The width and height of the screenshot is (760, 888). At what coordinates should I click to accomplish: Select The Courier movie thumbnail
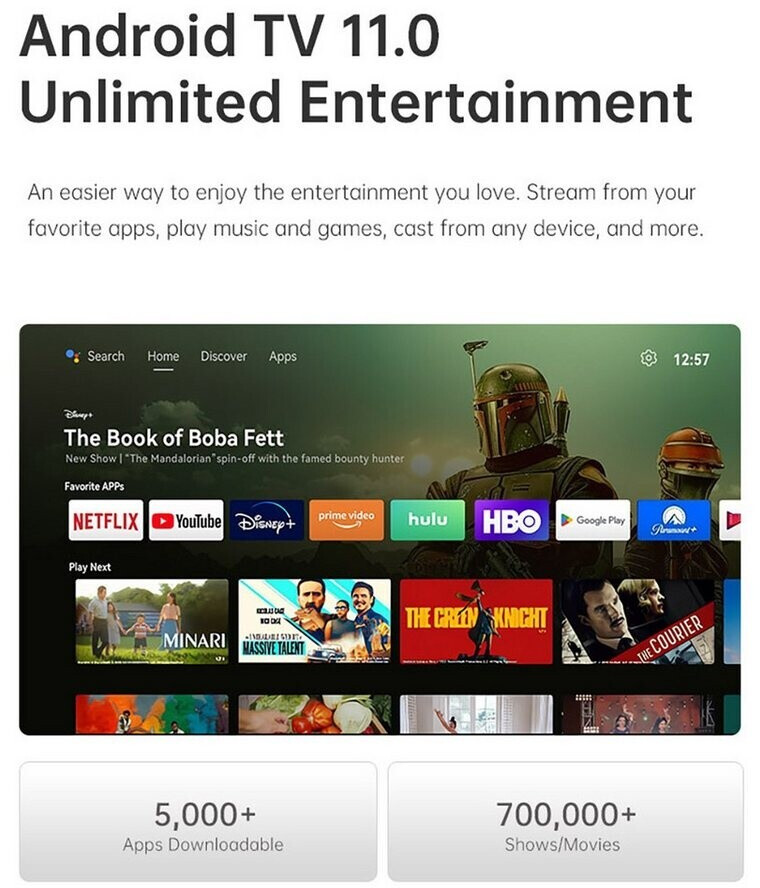point(638,621)
